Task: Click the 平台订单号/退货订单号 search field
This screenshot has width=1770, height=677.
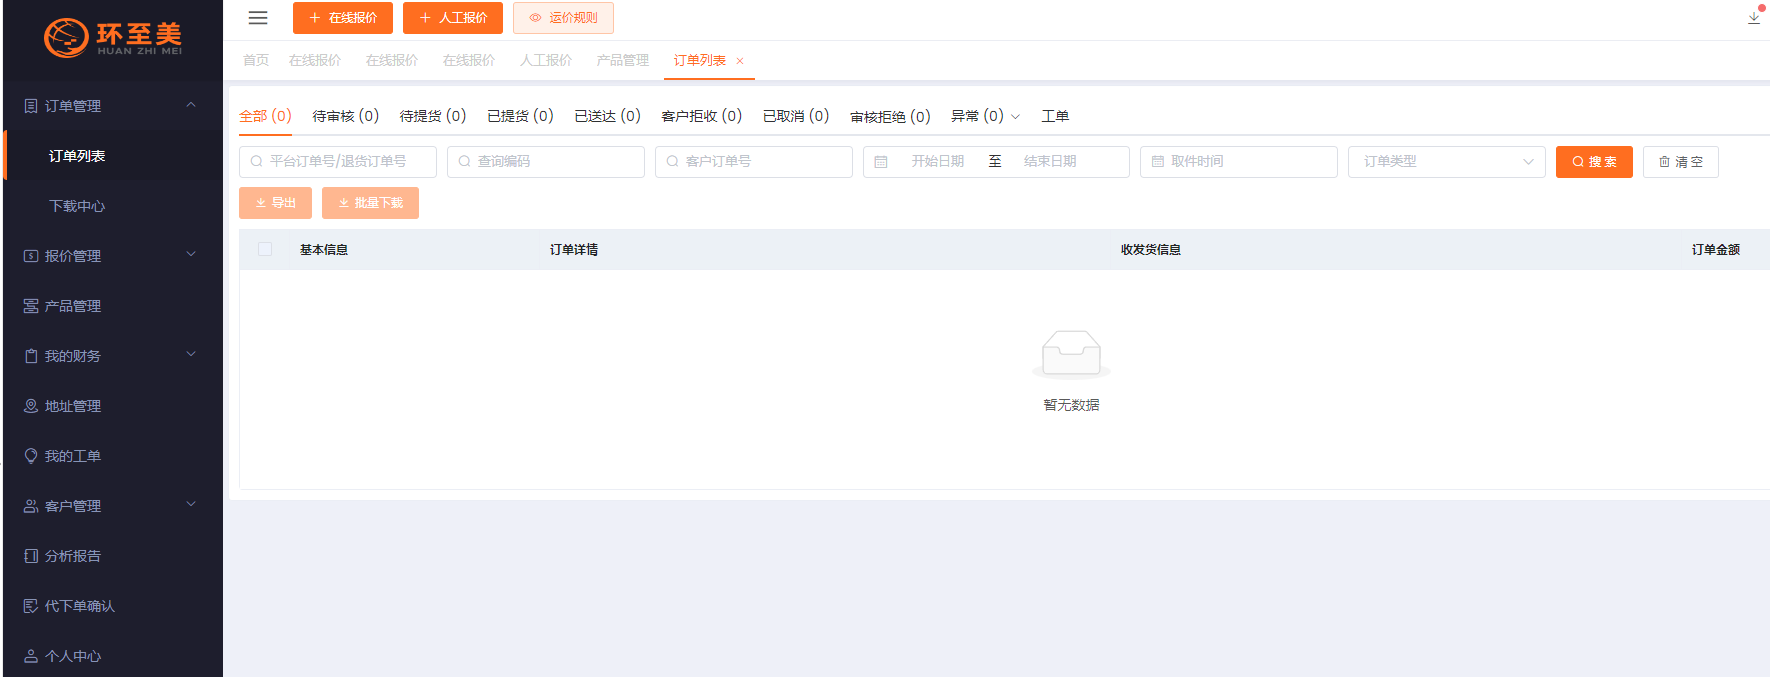Action: (x=338, y=162)
